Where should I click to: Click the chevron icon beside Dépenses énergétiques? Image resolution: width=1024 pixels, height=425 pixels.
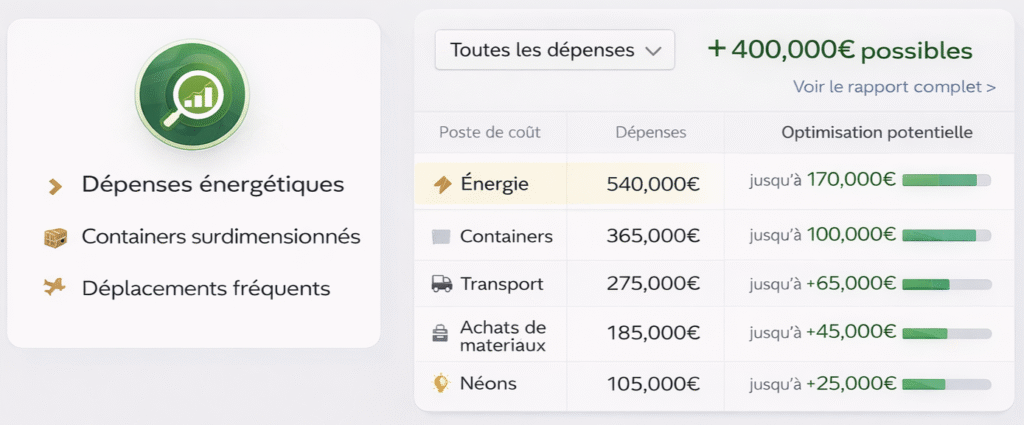tap(56, 185)
